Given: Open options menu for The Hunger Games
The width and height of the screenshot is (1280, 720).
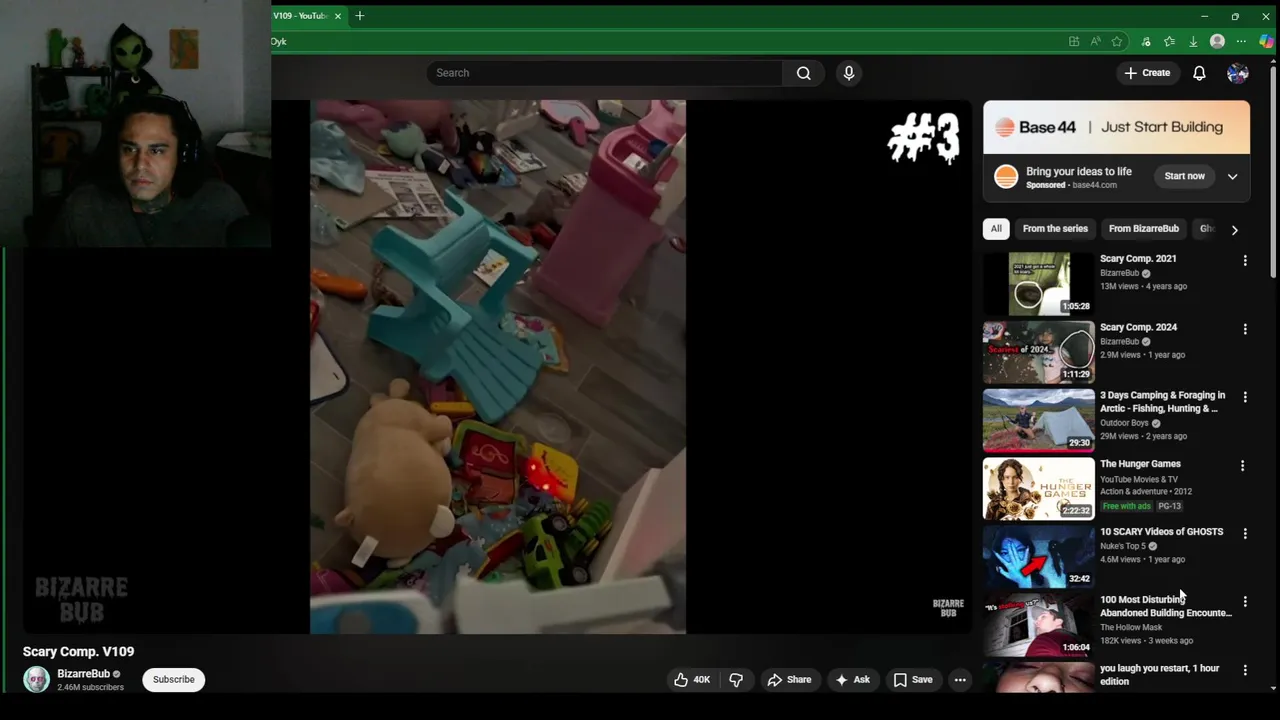Looking at the screenshot, I should (x=1243, y=466).
